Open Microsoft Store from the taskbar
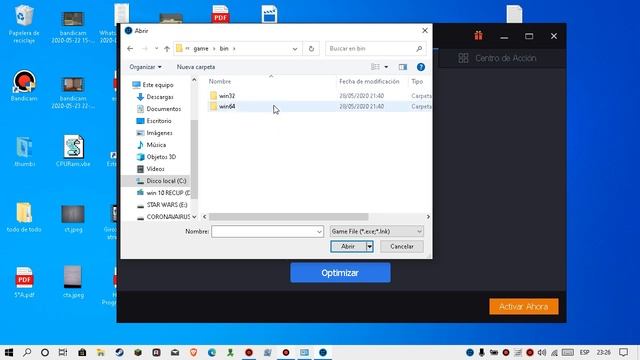This screenshot has width=640, height=360. coord(82,352)
